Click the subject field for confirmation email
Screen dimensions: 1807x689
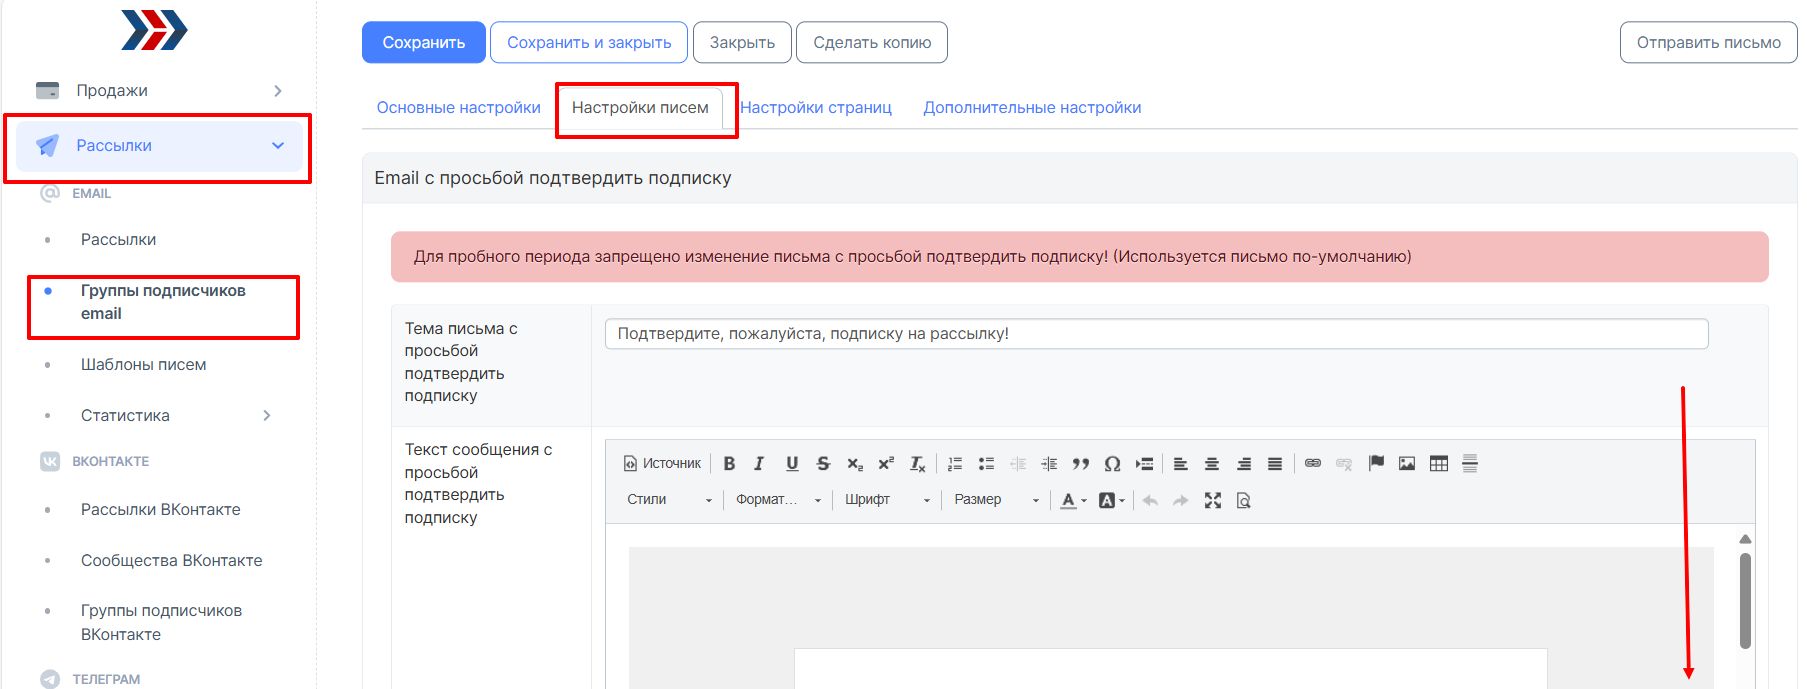pyautogui.click(x=1156, y=334)
